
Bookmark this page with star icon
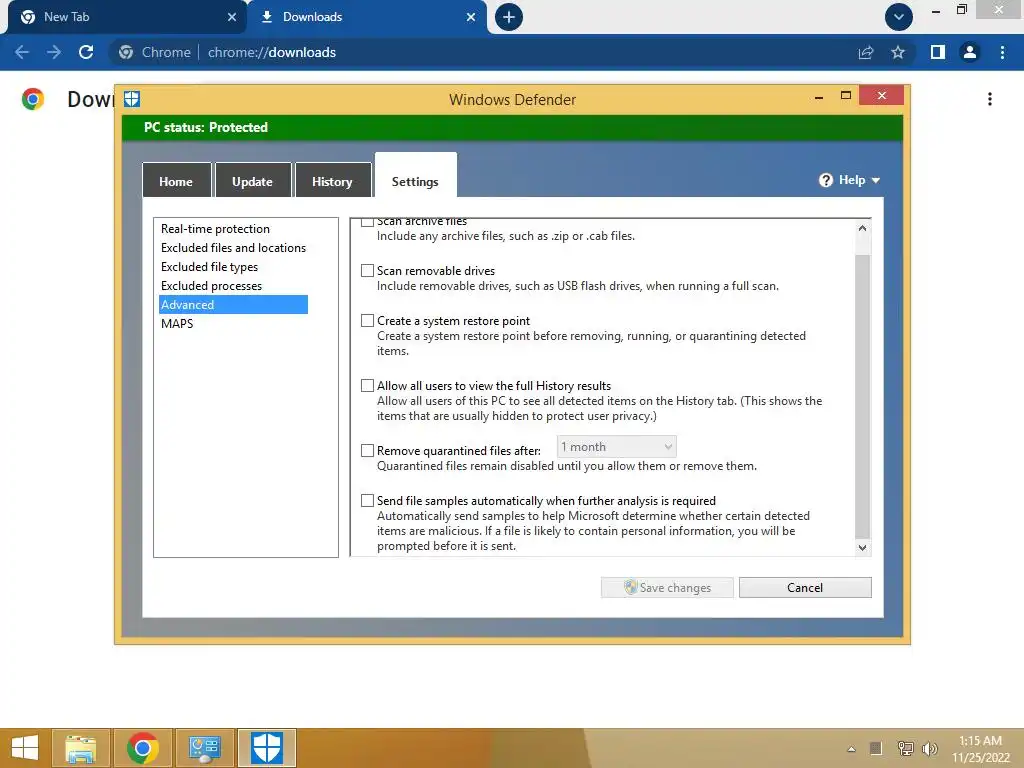[x=898, y=52]
